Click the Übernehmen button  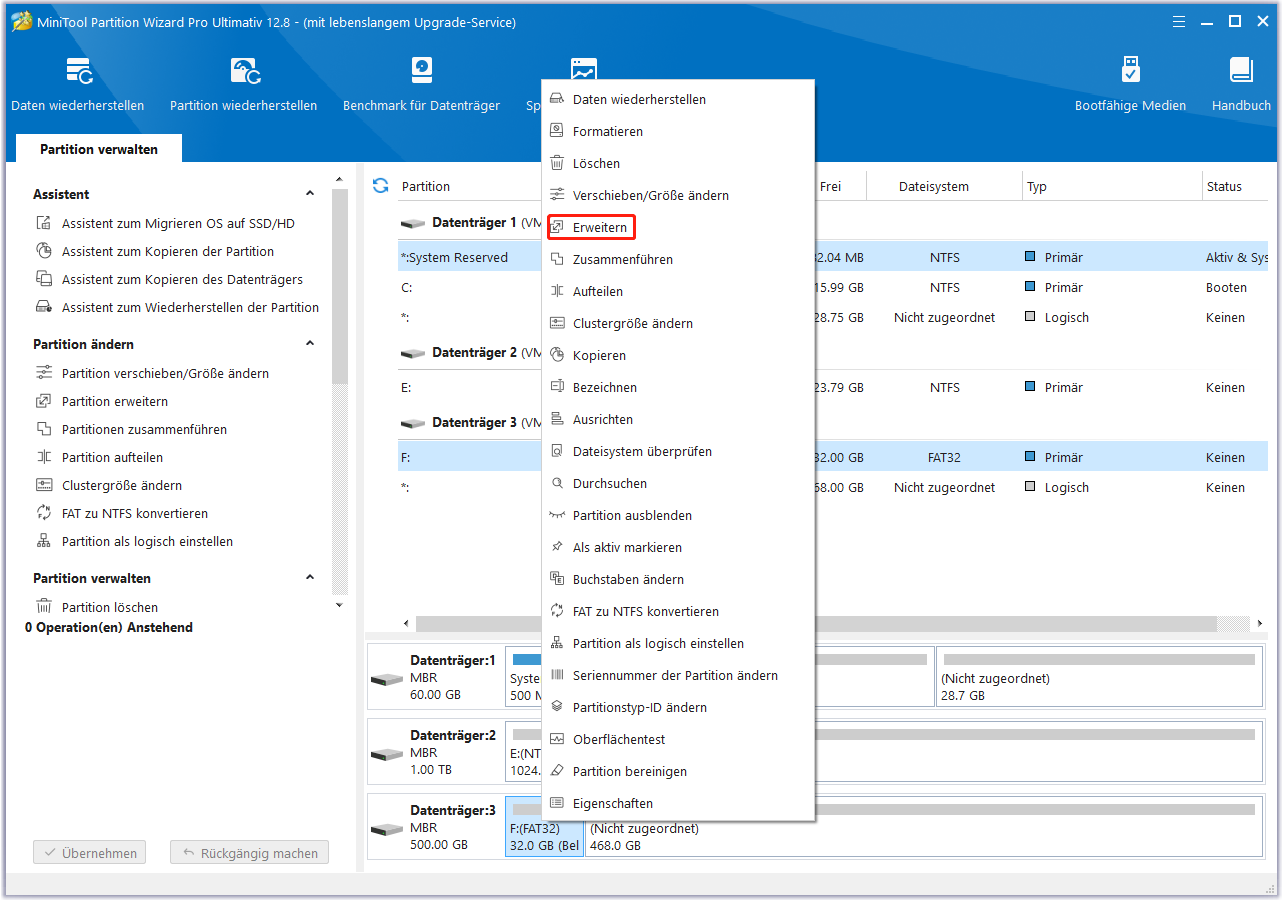point(90,853)
